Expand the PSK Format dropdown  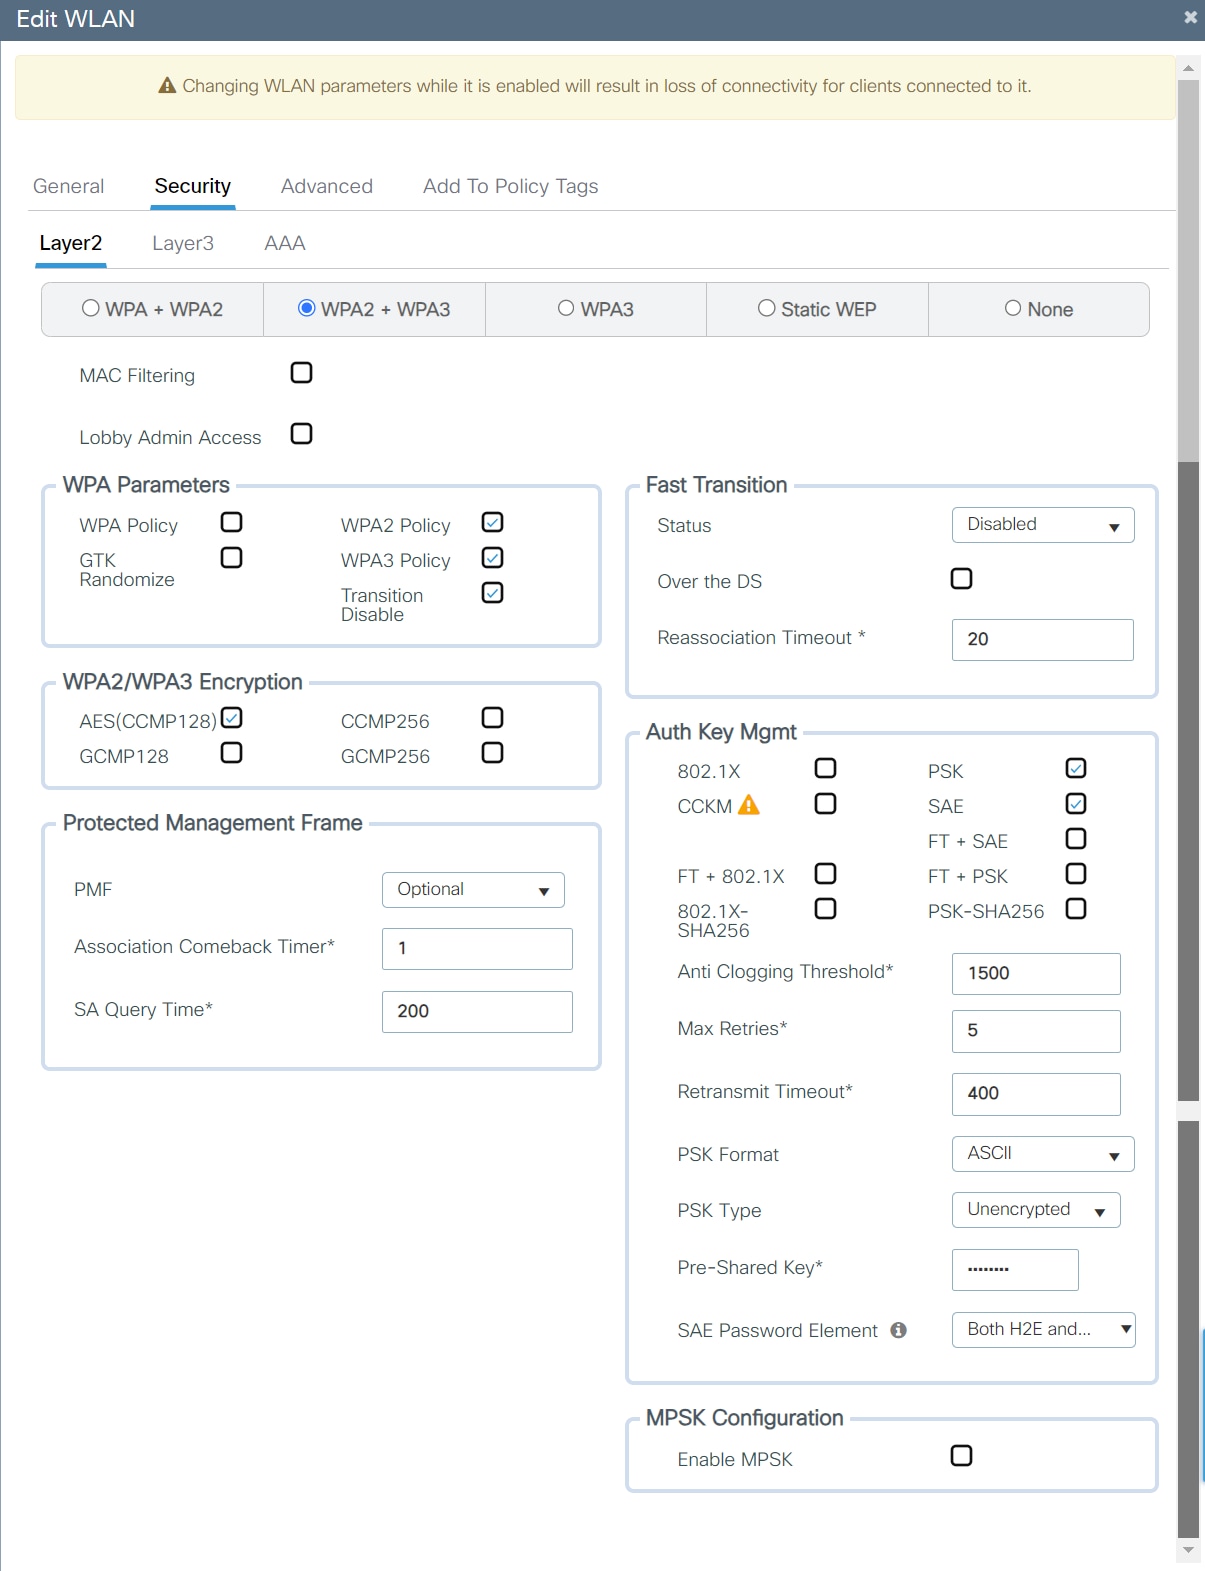(x=1042, y=1154)
